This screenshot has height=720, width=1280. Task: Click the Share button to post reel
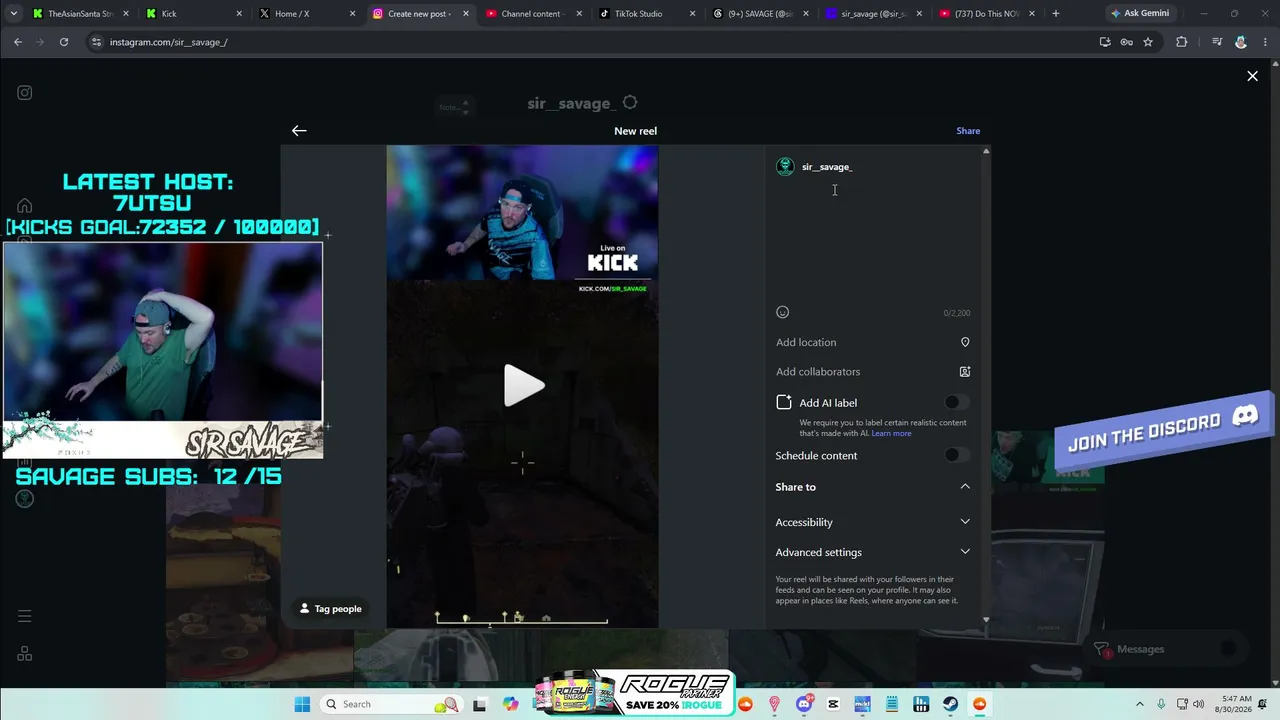pyautogui.click(x=968, y=131)
